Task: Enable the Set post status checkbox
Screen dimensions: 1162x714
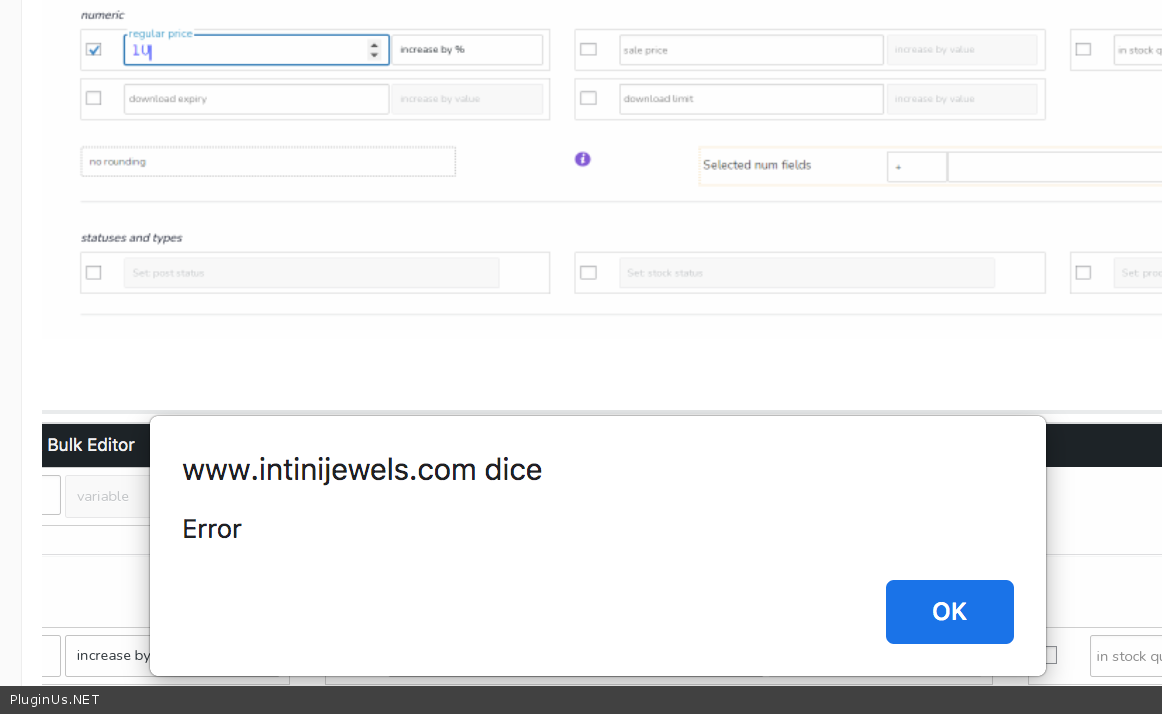Action: point(94,272)
